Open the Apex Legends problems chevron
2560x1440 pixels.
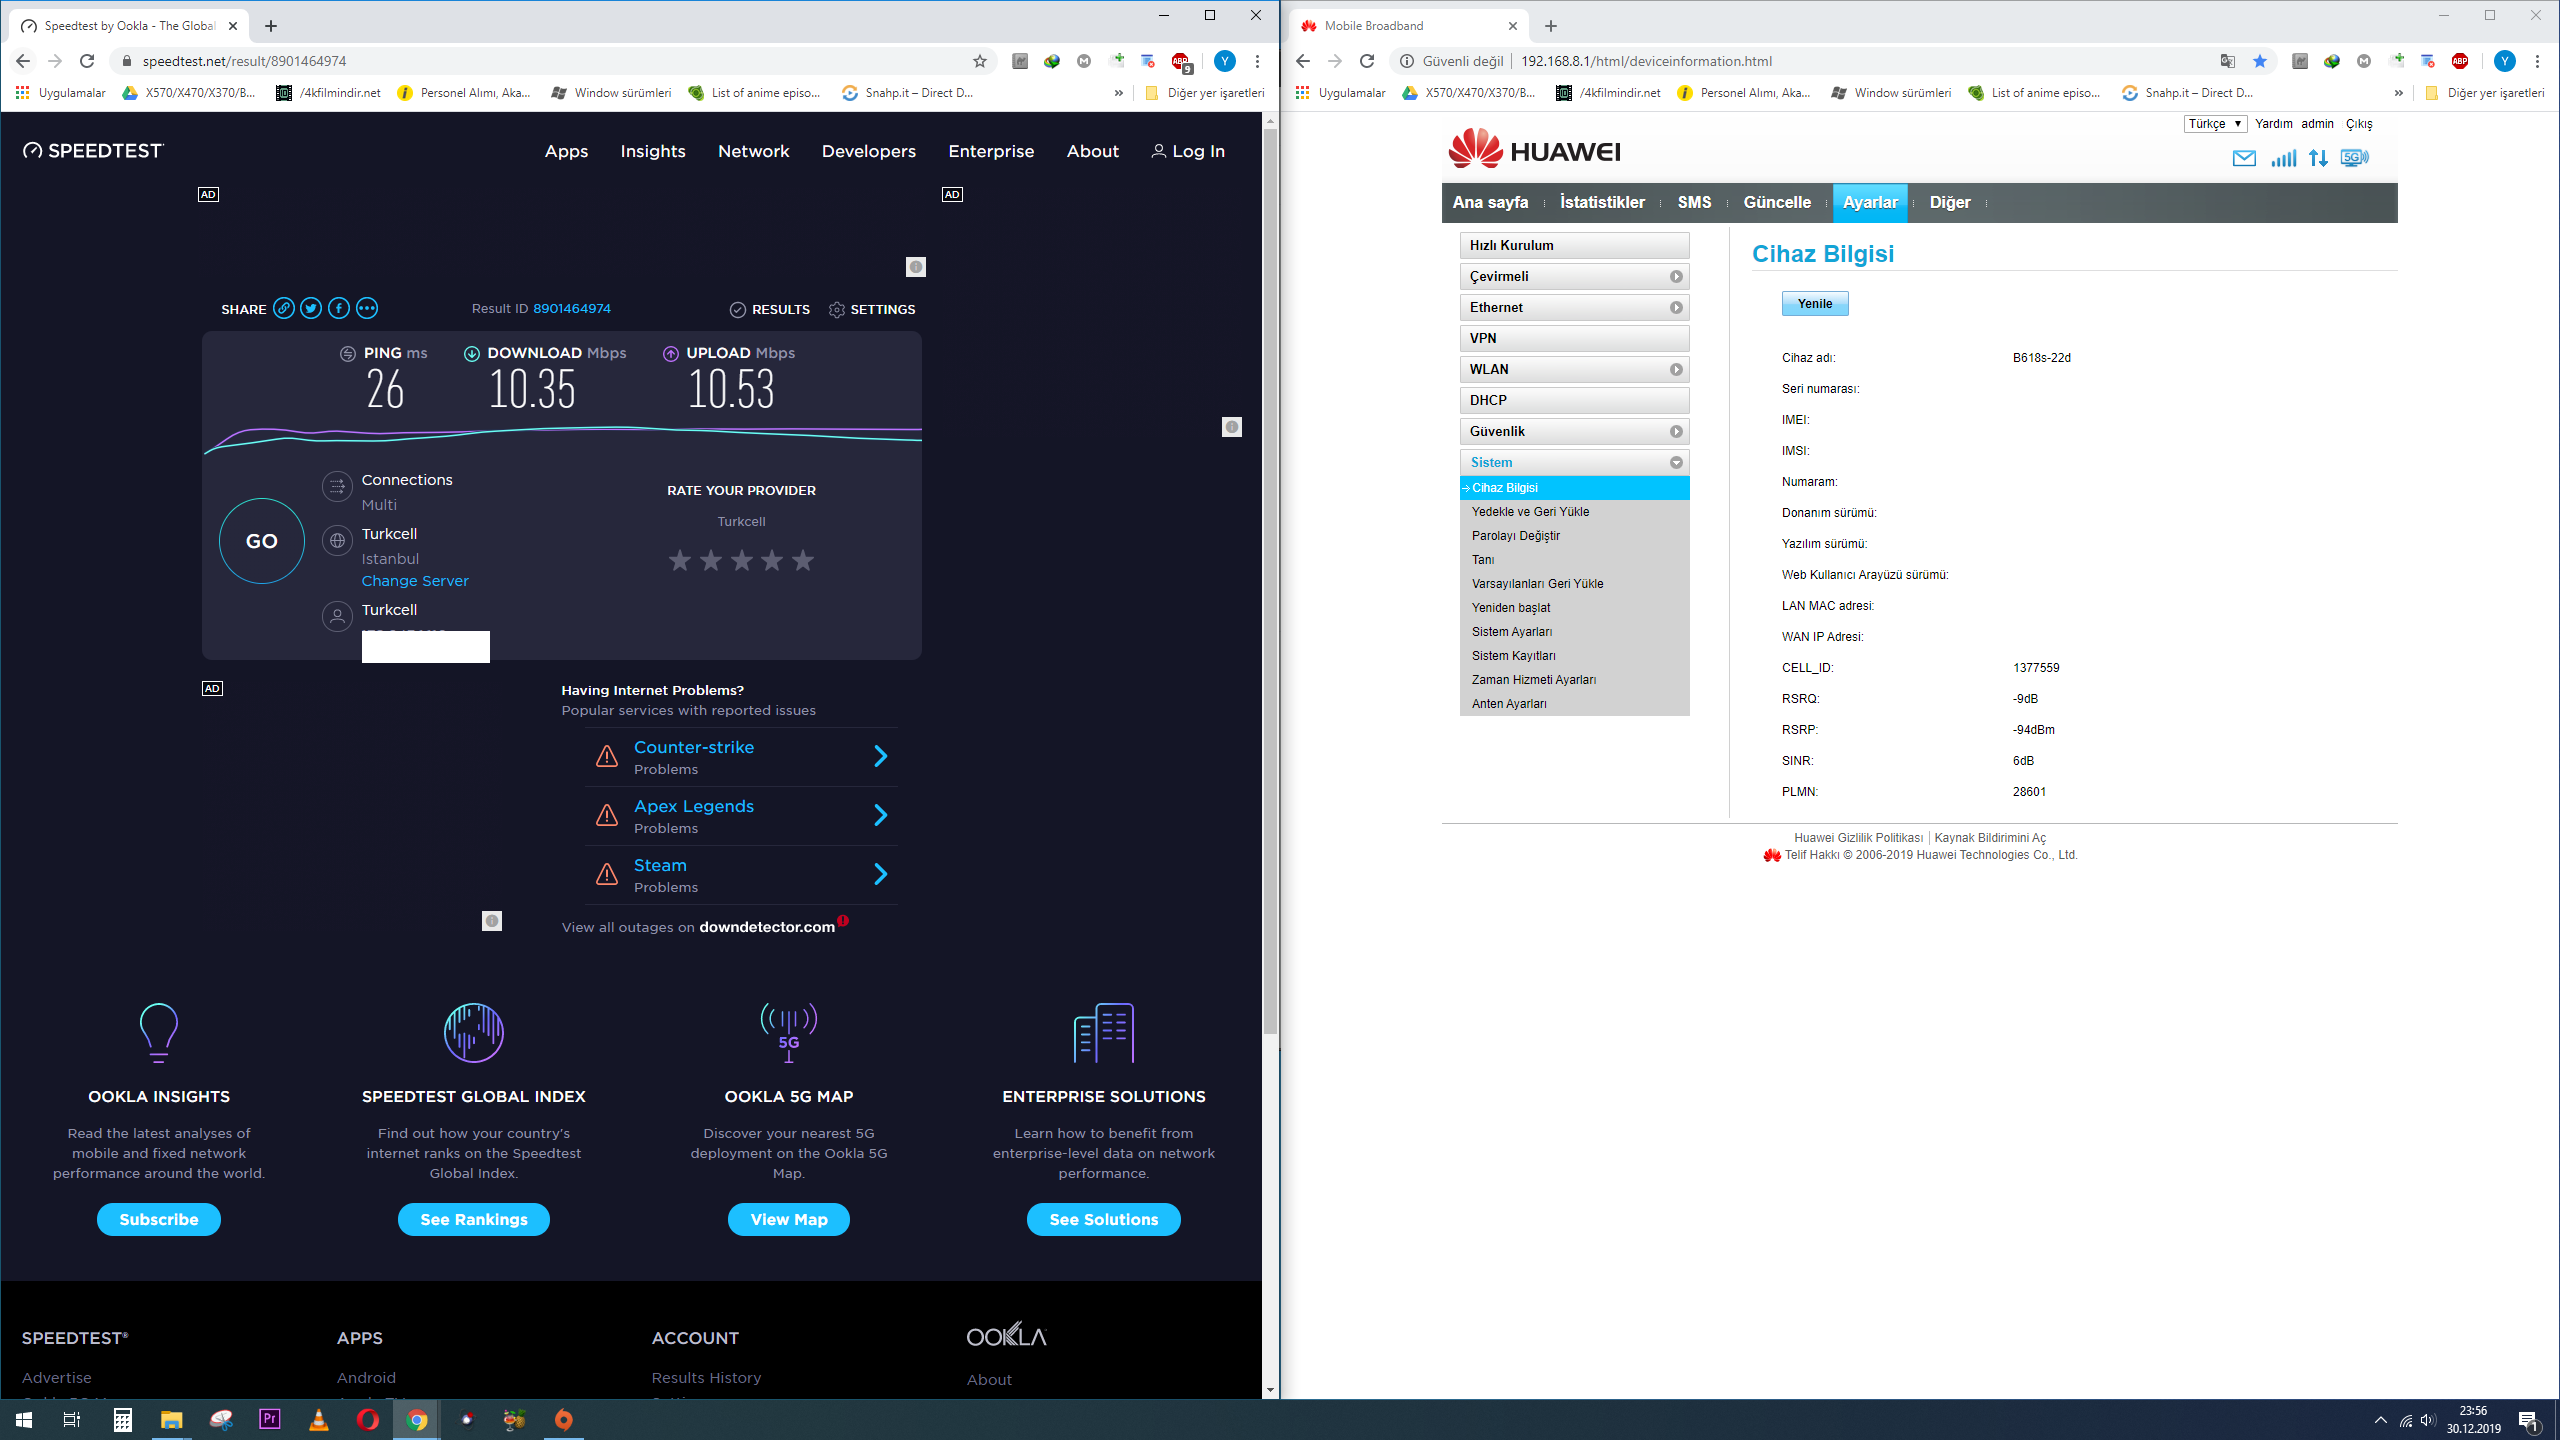click(x=881, y=815)
